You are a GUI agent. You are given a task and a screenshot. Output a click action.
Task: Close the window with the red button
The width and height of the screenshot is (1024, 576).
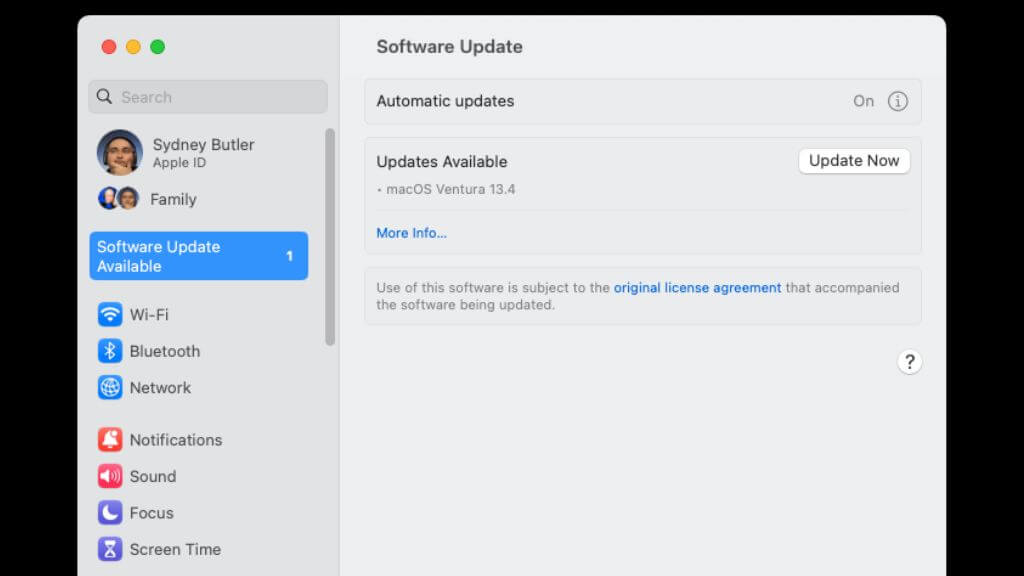click(x=109, y=47)
